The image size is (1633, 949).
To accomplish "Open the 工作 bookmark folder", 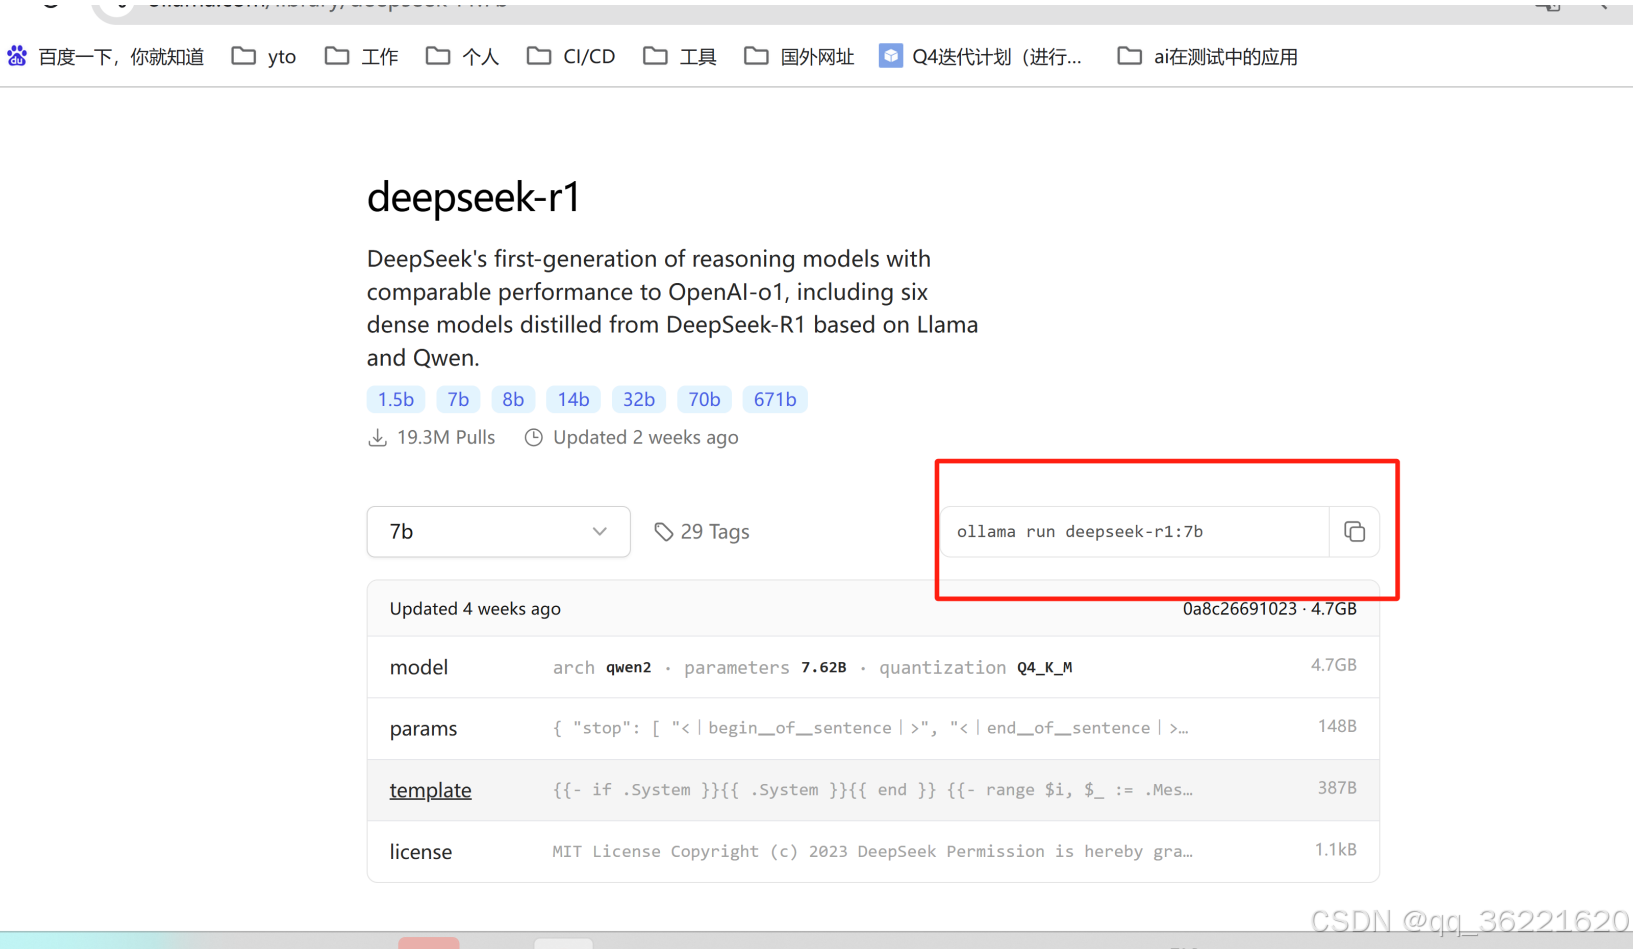I will coord(362,57).
